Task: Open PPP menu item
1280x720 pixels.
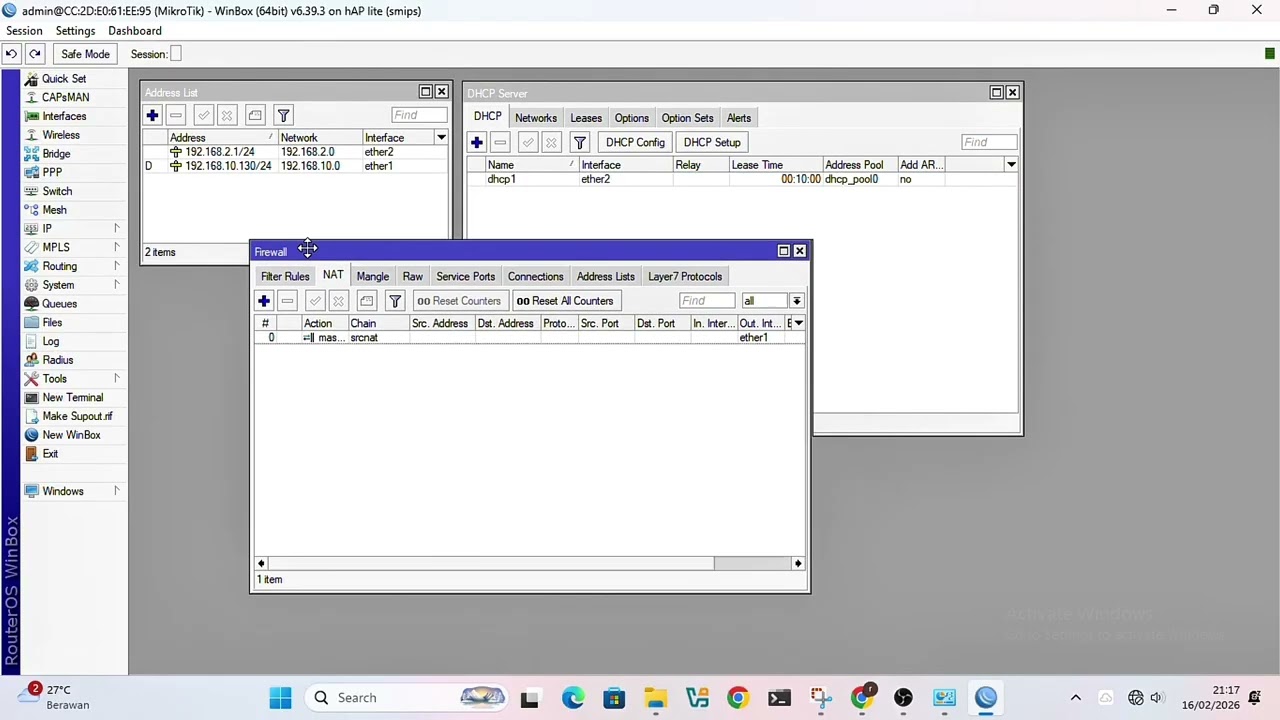Action: 52,172
